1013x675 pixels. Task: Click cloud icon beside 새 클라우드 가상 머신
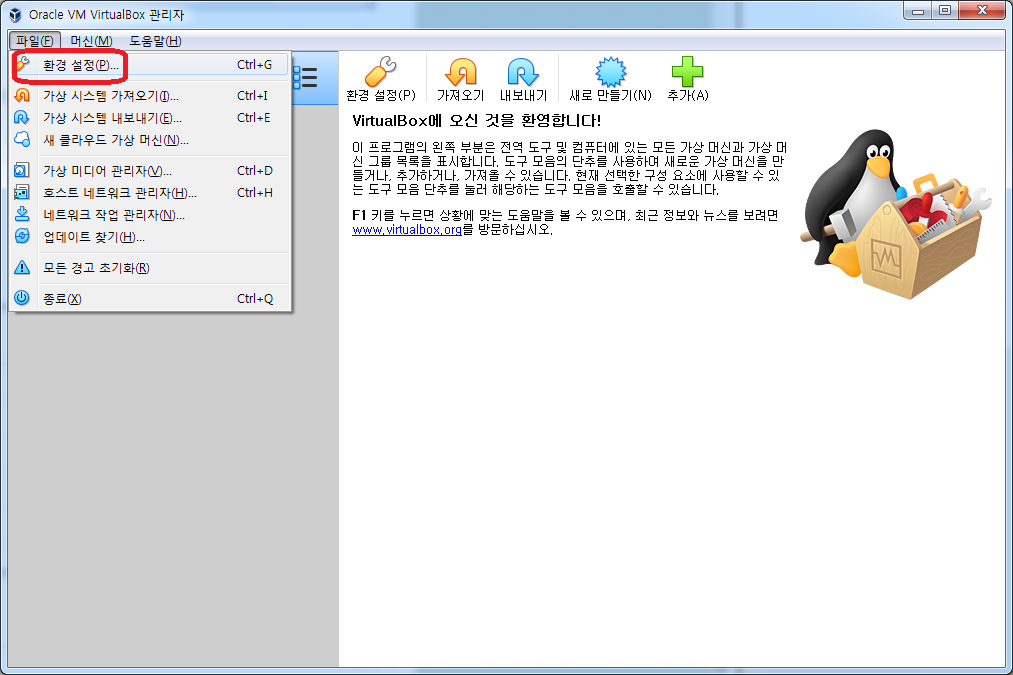22,140
